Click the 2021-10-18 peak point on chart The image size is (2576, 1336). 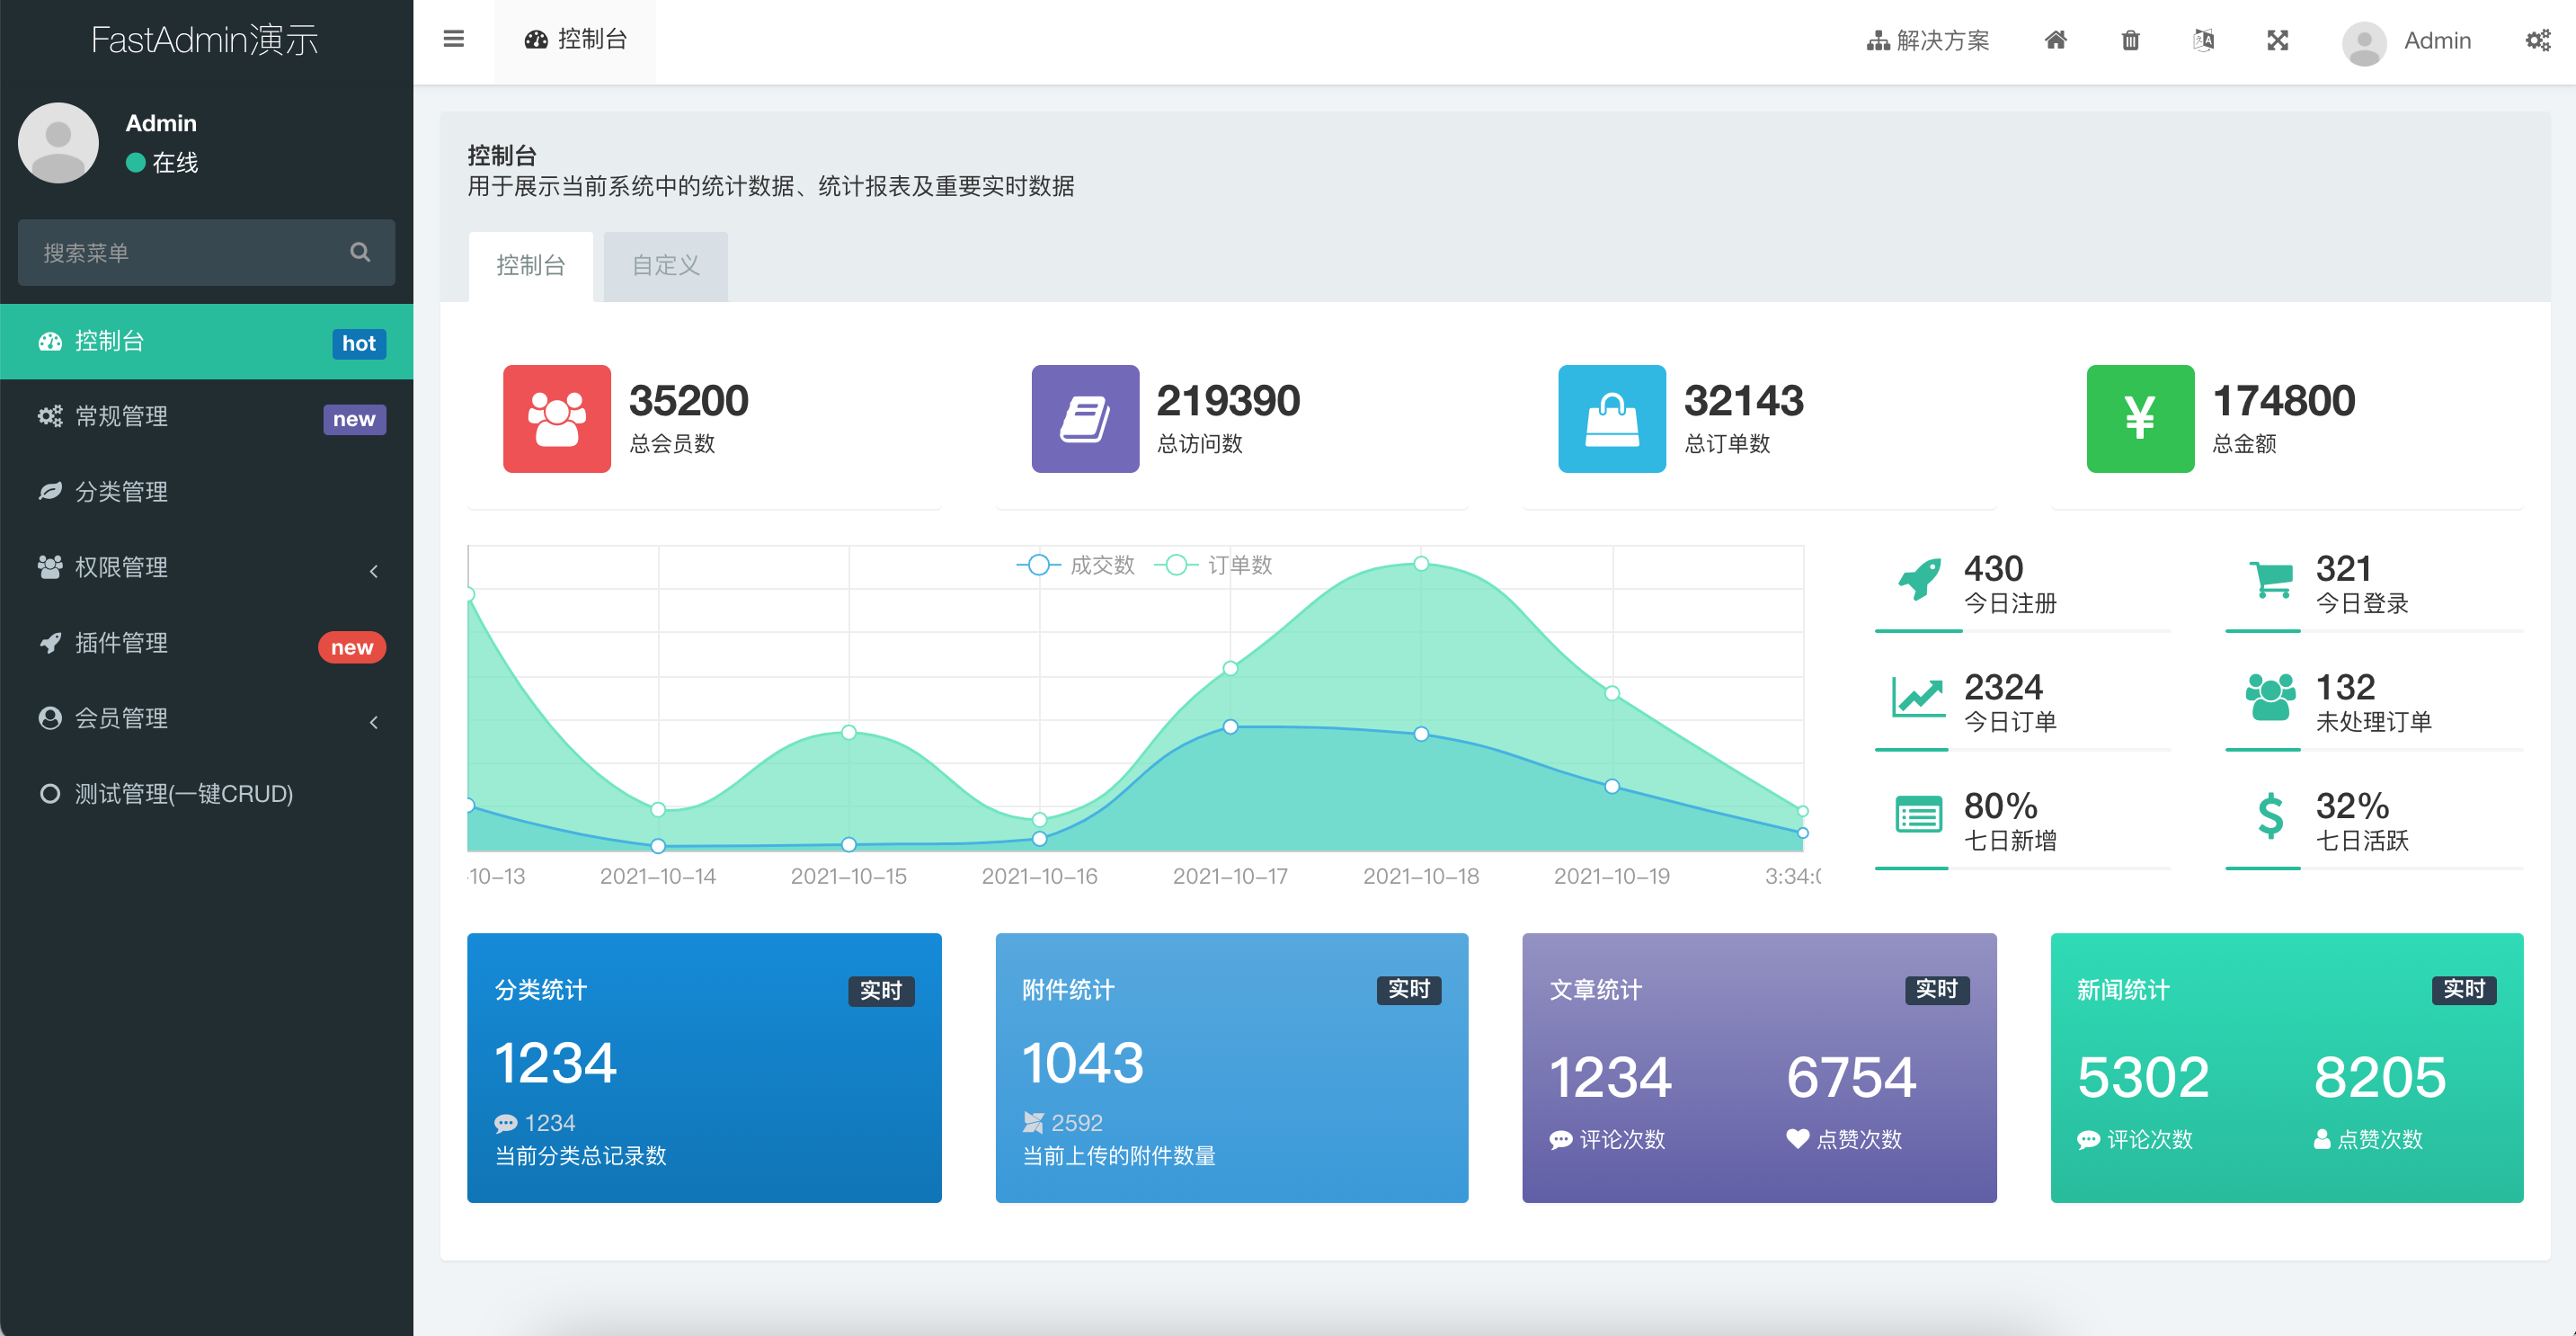click(1420, 564)
